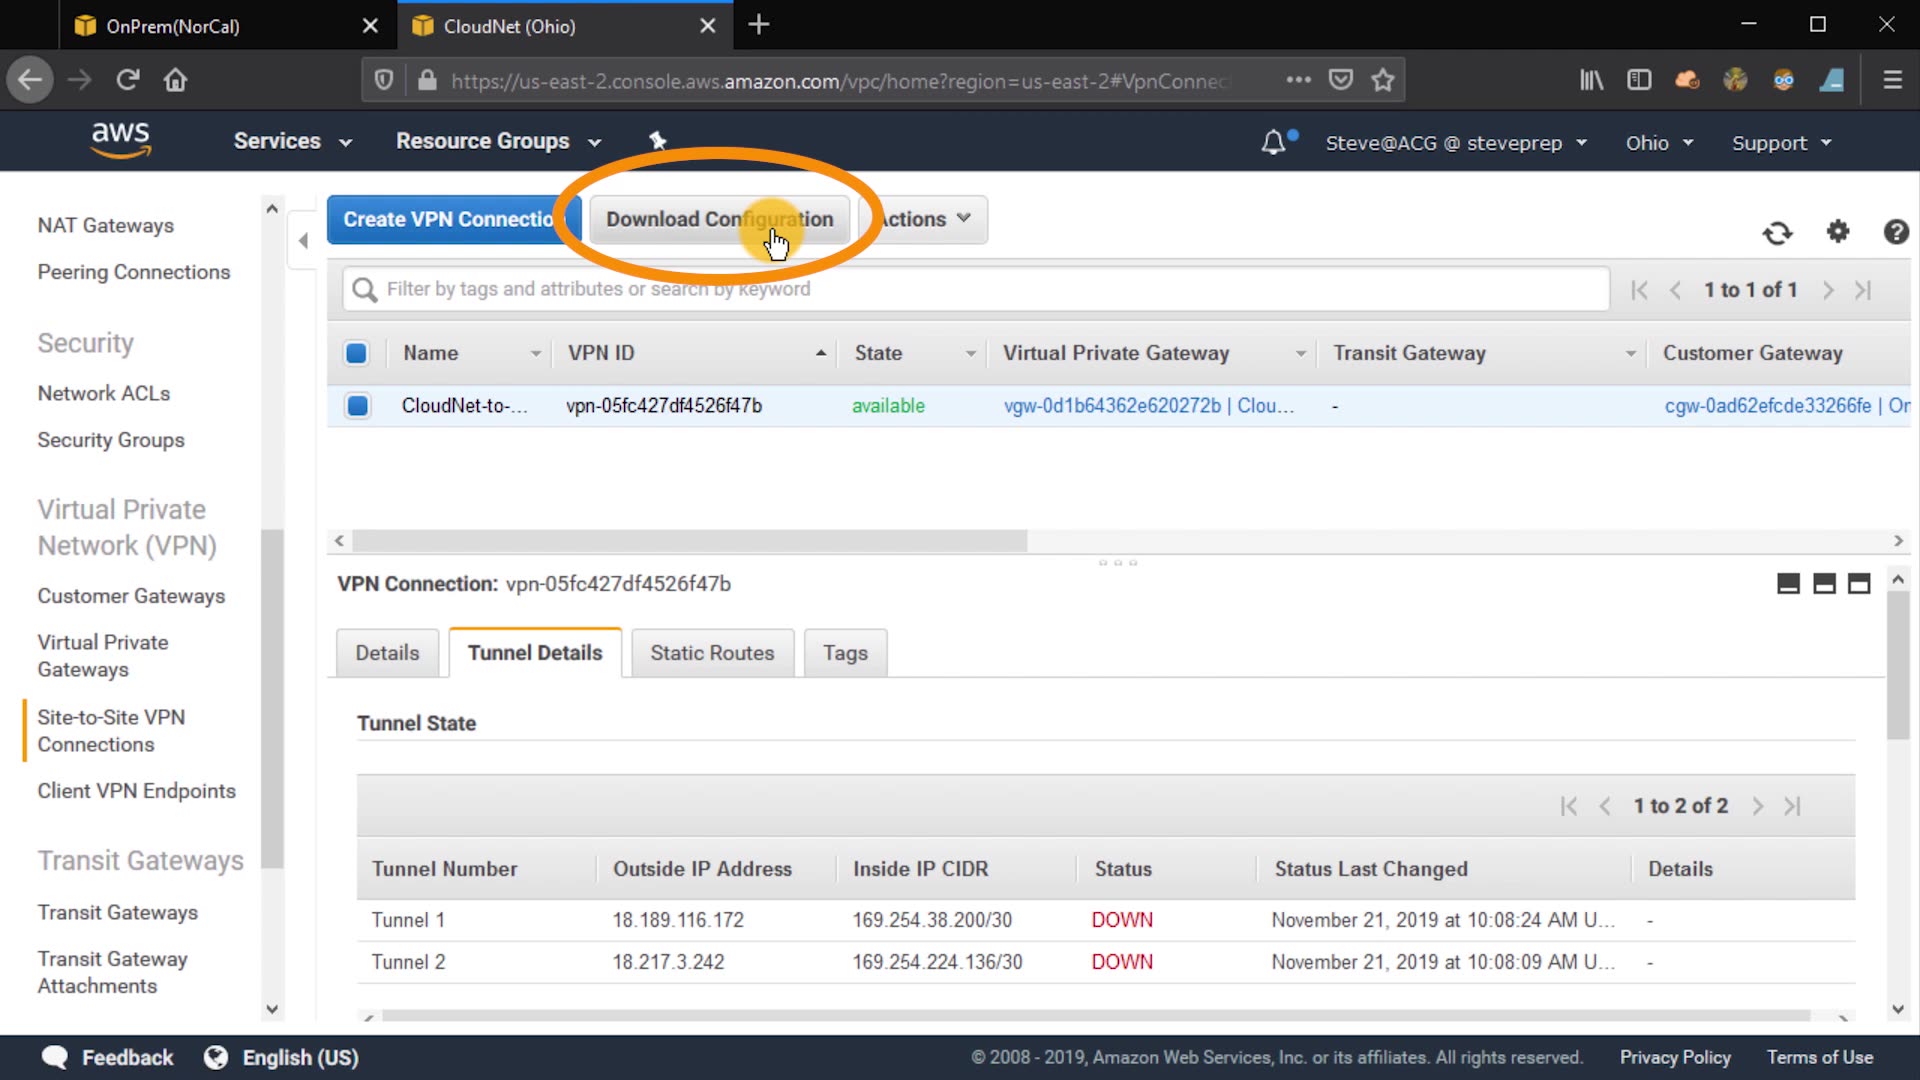The height and width of the screenshot is (1080, 1920).
Task: Click the Download Configuration button
Action: 719,219
